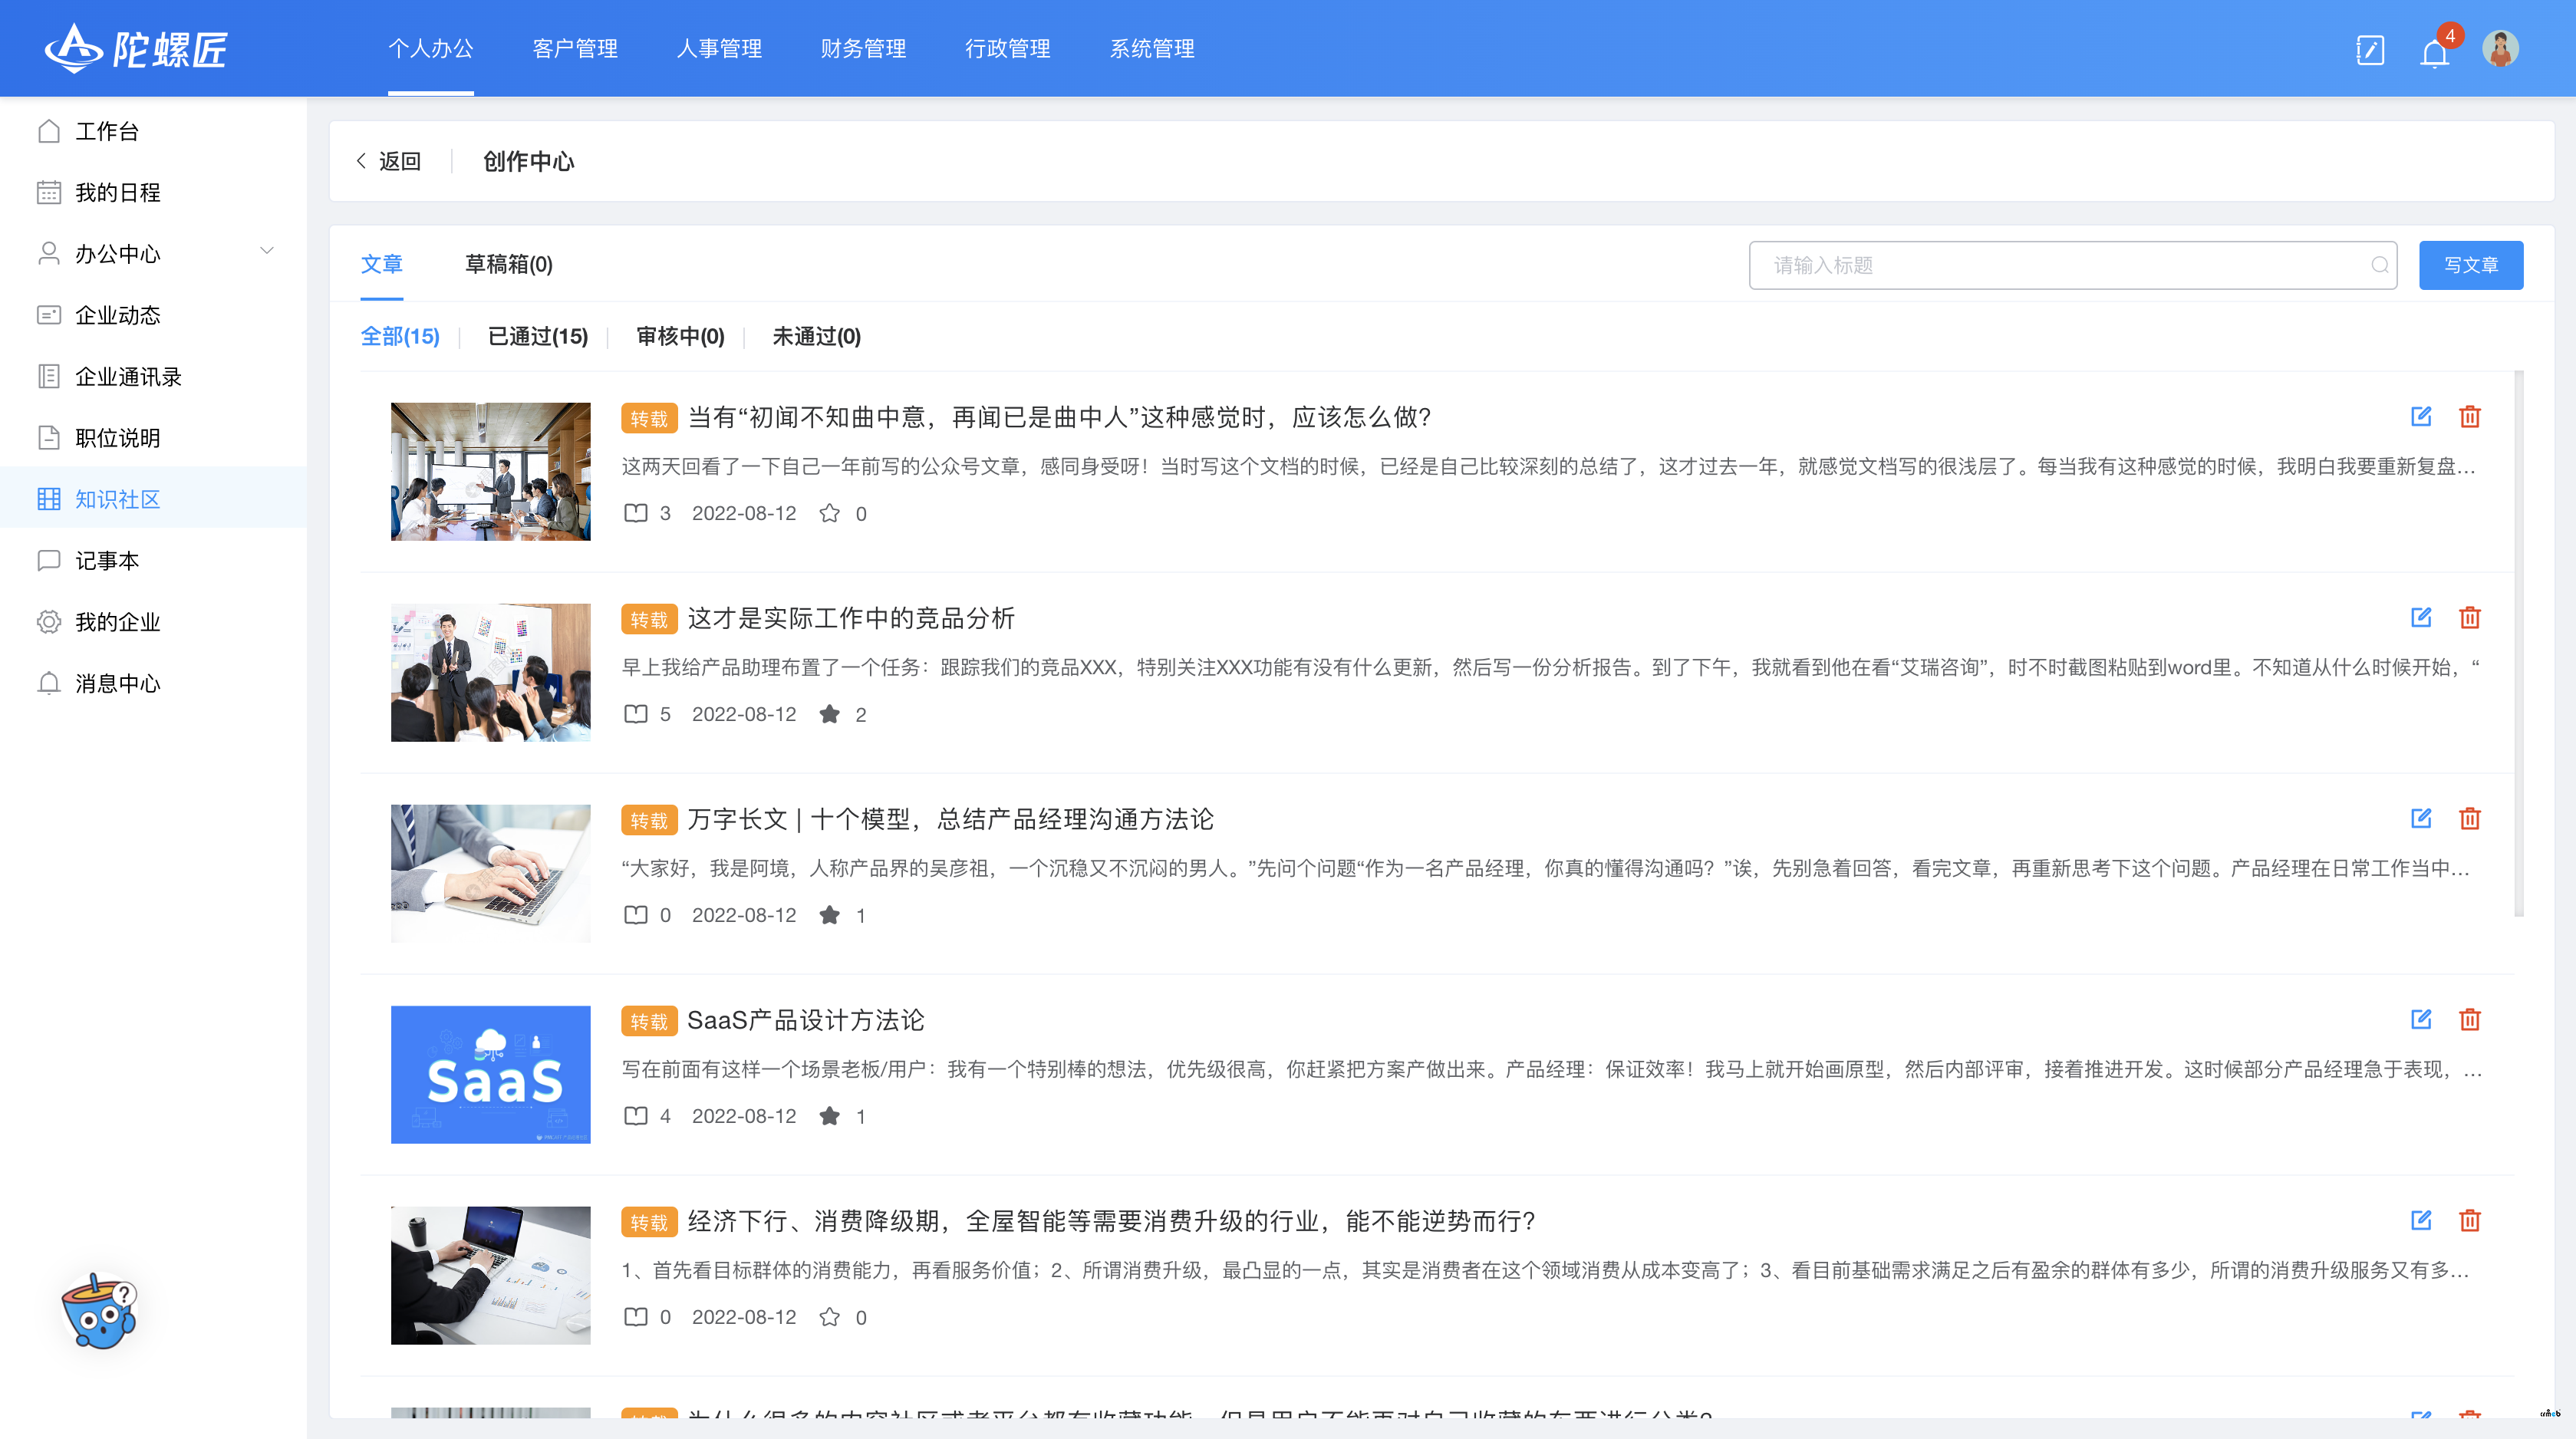The width and height of the screenshot is (2576, 1439).
Task: Open article title 经济下行、消费降级期
Action: [x=1111, y=1221]
